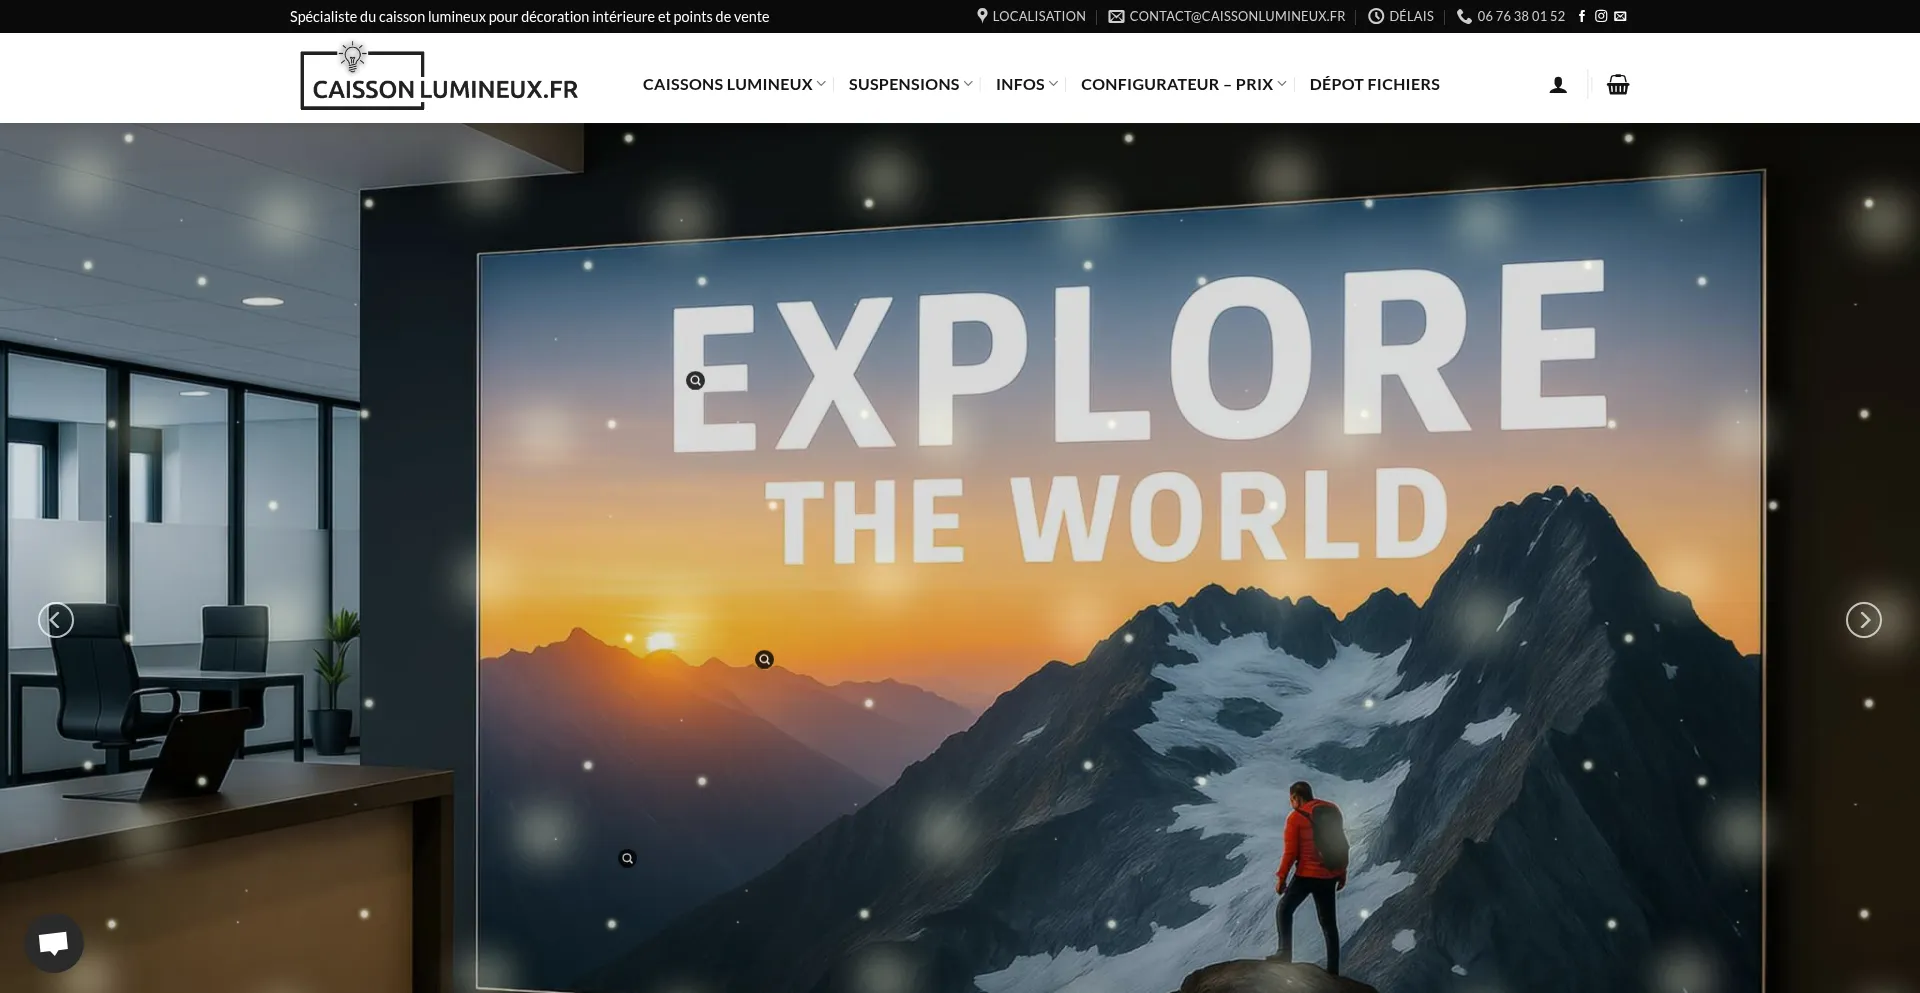The width and height of the screenshot is (1920, 993).
Task: Open the Instagram icon in top bar
Action: click(1601, 16)
